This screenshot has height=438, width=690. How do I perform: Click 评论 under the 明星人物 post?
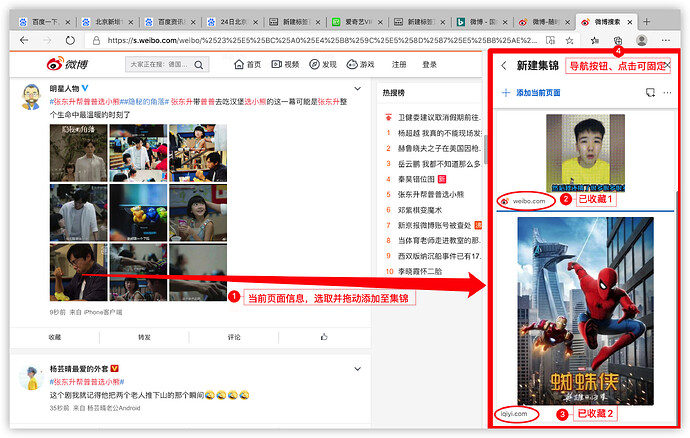(x=234, y=337)
